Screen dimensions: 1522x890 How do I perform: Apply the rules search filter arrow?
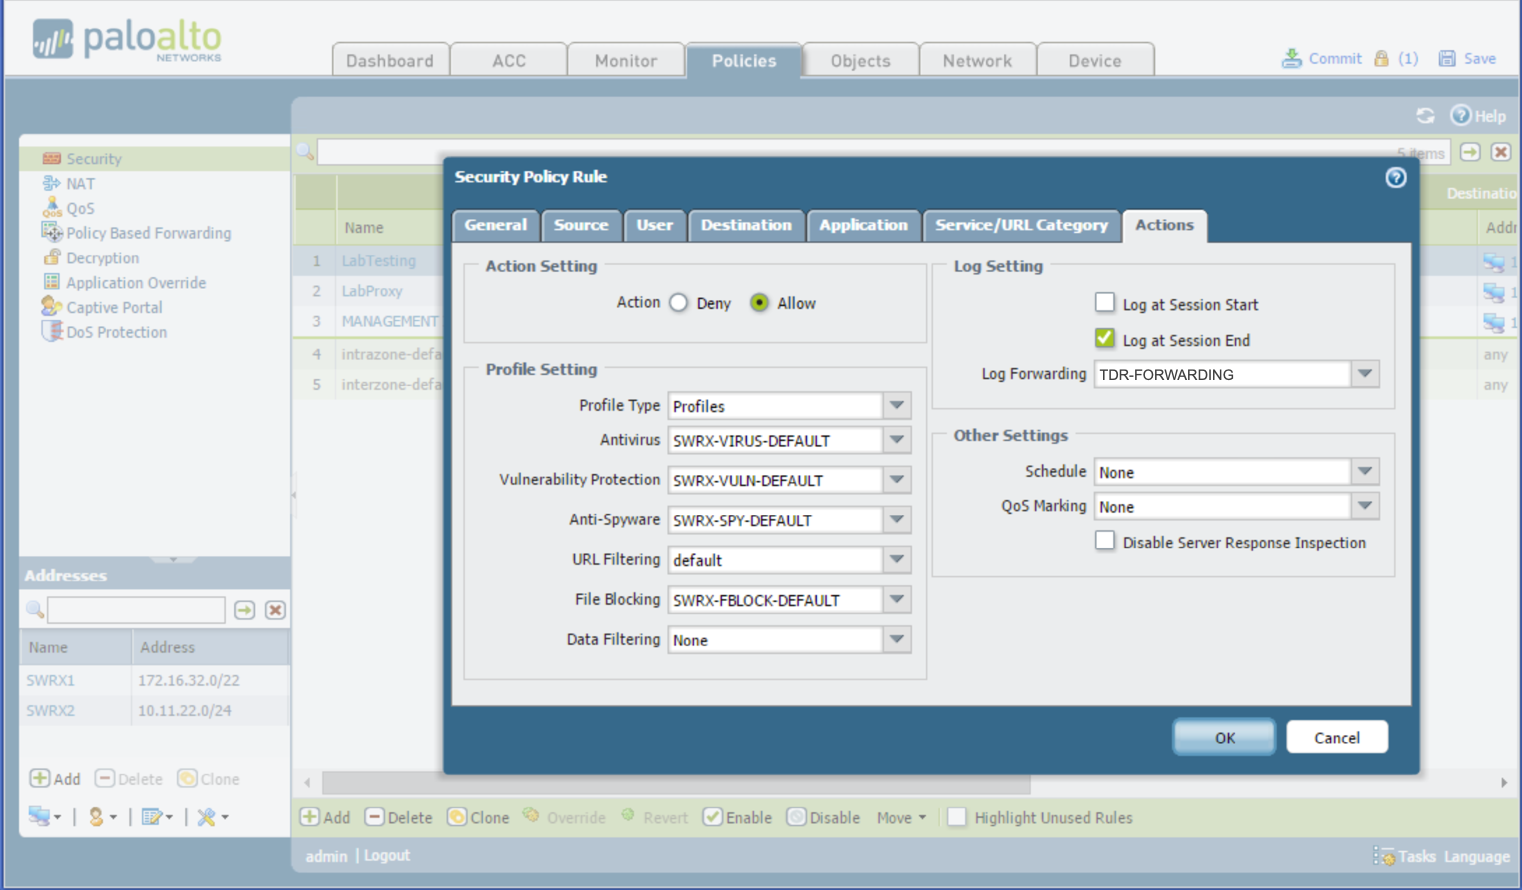click(x=1470, y=152)
